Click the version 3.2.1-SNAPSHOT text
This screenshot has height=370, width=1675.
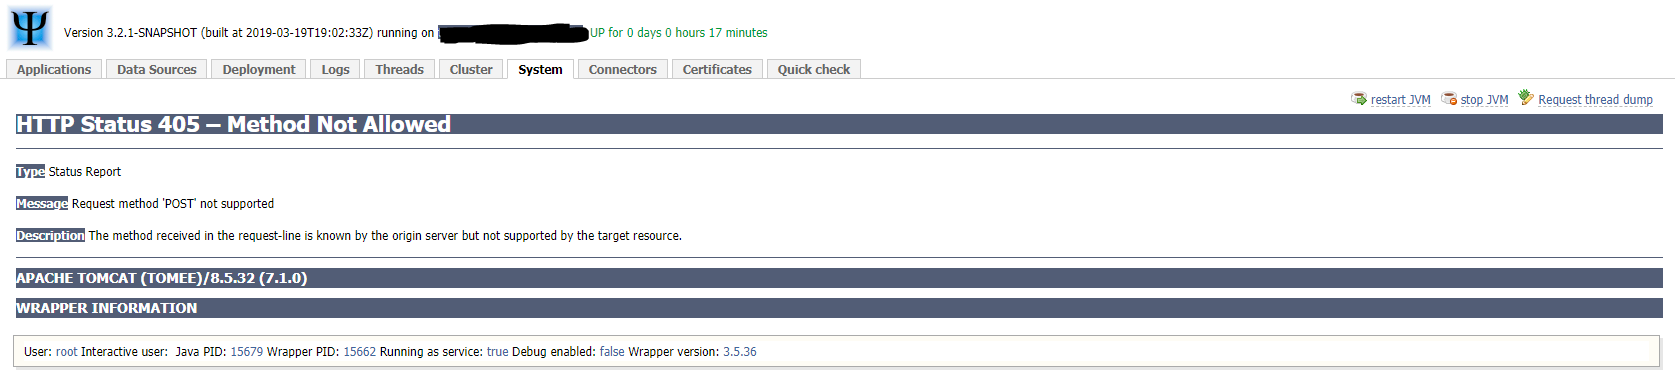tap(130, 33)
